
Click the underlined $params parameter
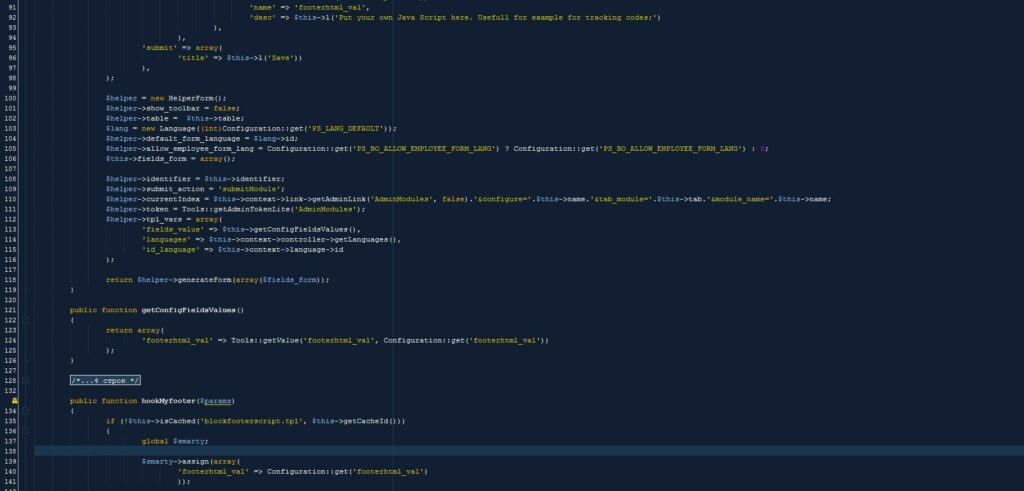point(217,401)
